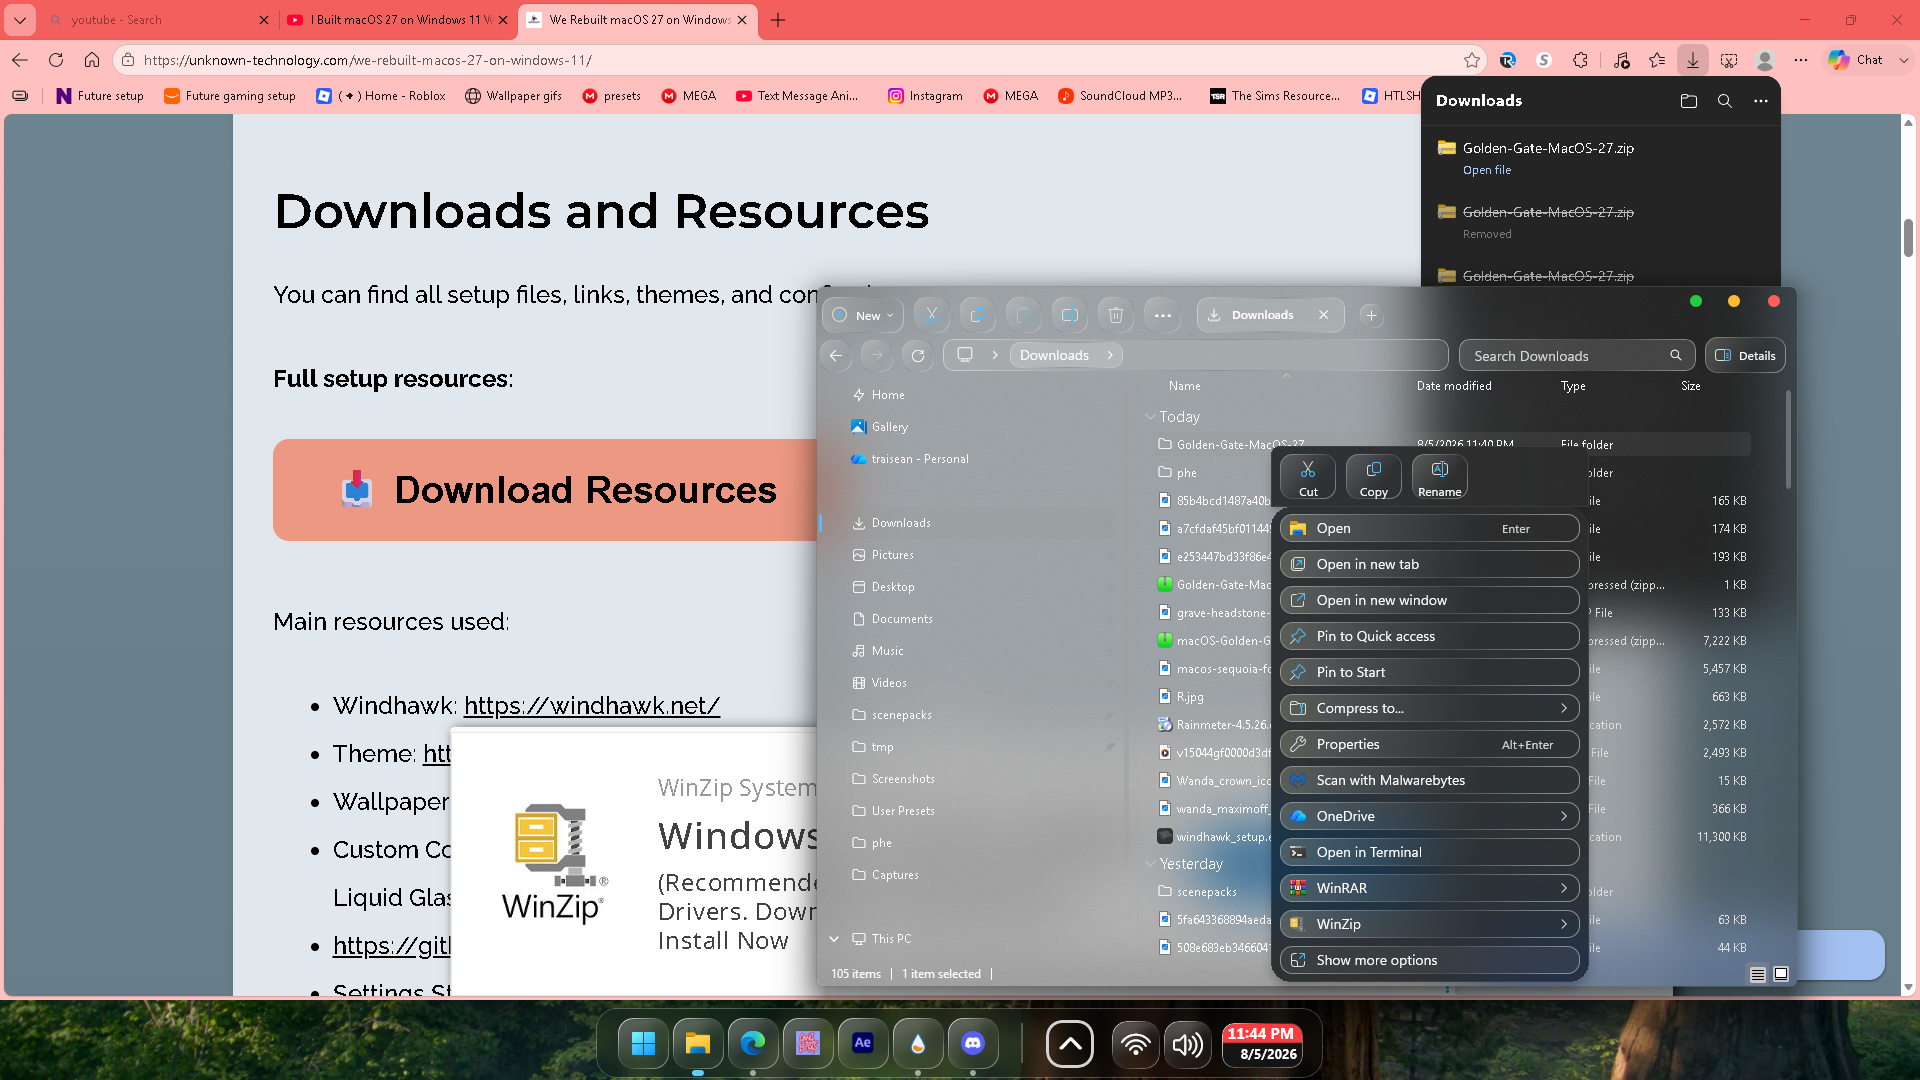
Task: Refresh the Downloads folder view
Action: [918, 355]
